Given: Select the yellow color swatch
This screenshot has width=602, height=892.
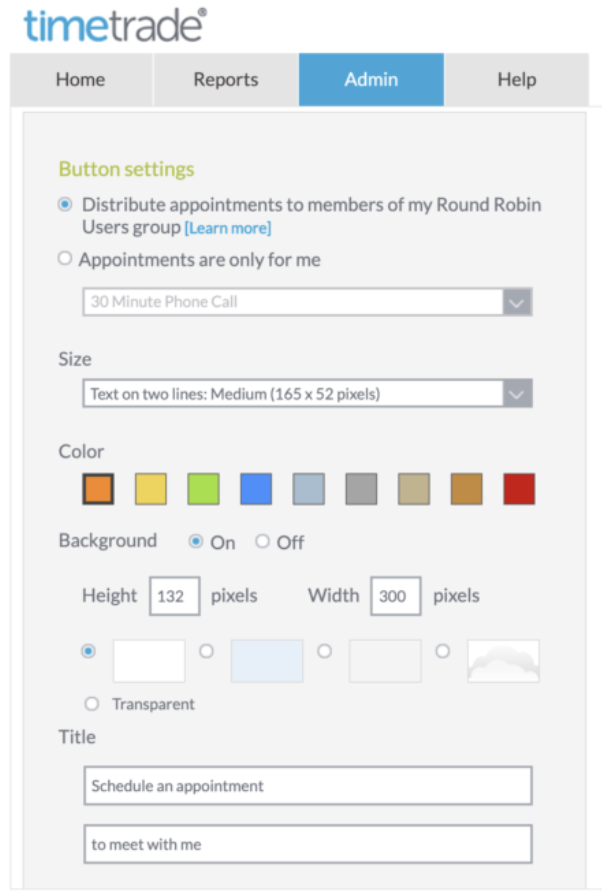Looking at the screenshot, I should [151, 489].
